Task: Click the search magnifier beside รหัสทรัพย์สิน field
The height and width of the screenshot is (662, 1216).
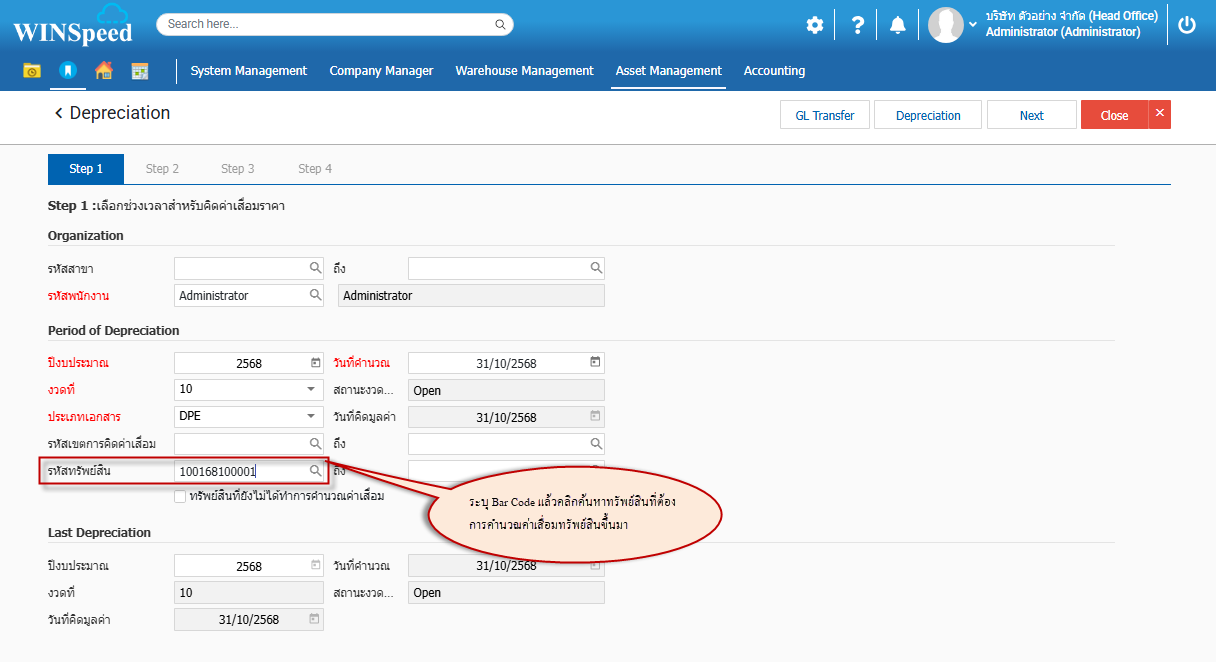Action: click(x=315, y=470)
